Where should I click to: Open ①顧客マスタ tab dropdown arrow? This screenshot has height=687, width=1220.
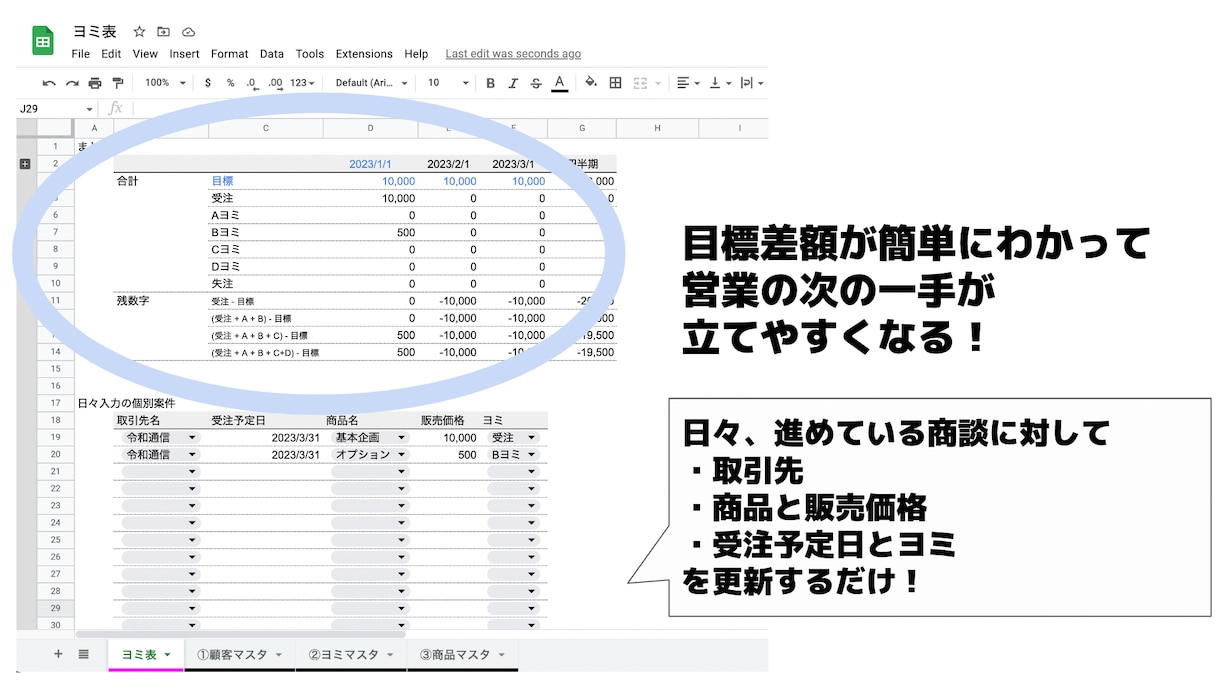point(278,655)
